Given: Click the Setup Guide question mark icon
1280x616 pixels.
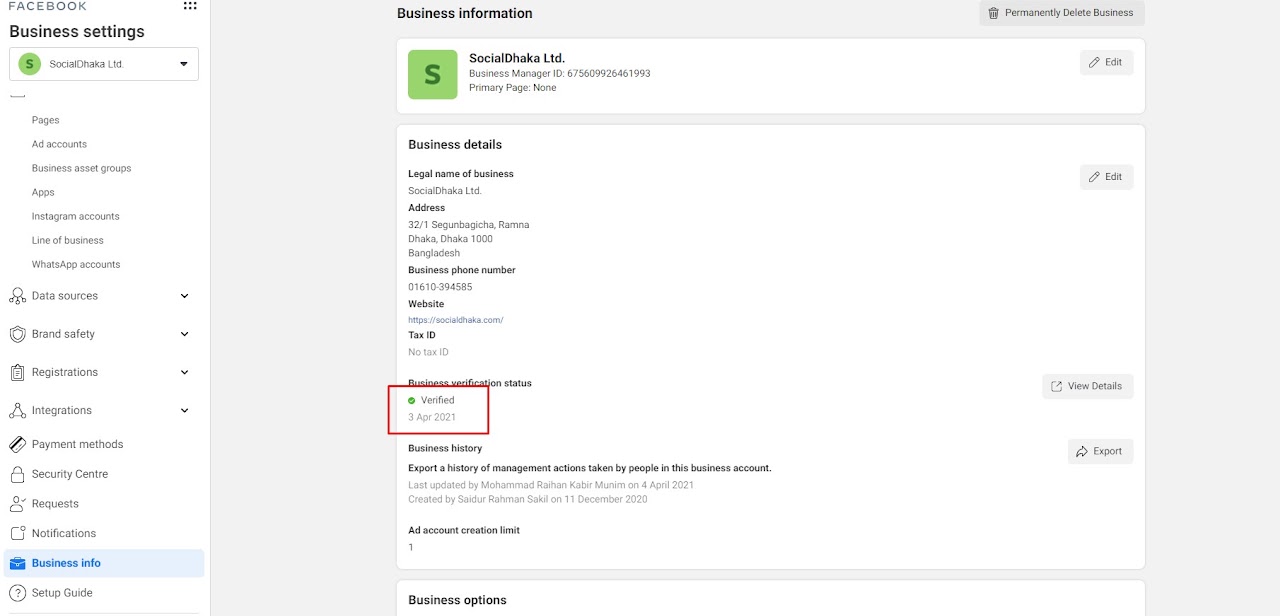Looking at the screenshot, I should (17, 593).
